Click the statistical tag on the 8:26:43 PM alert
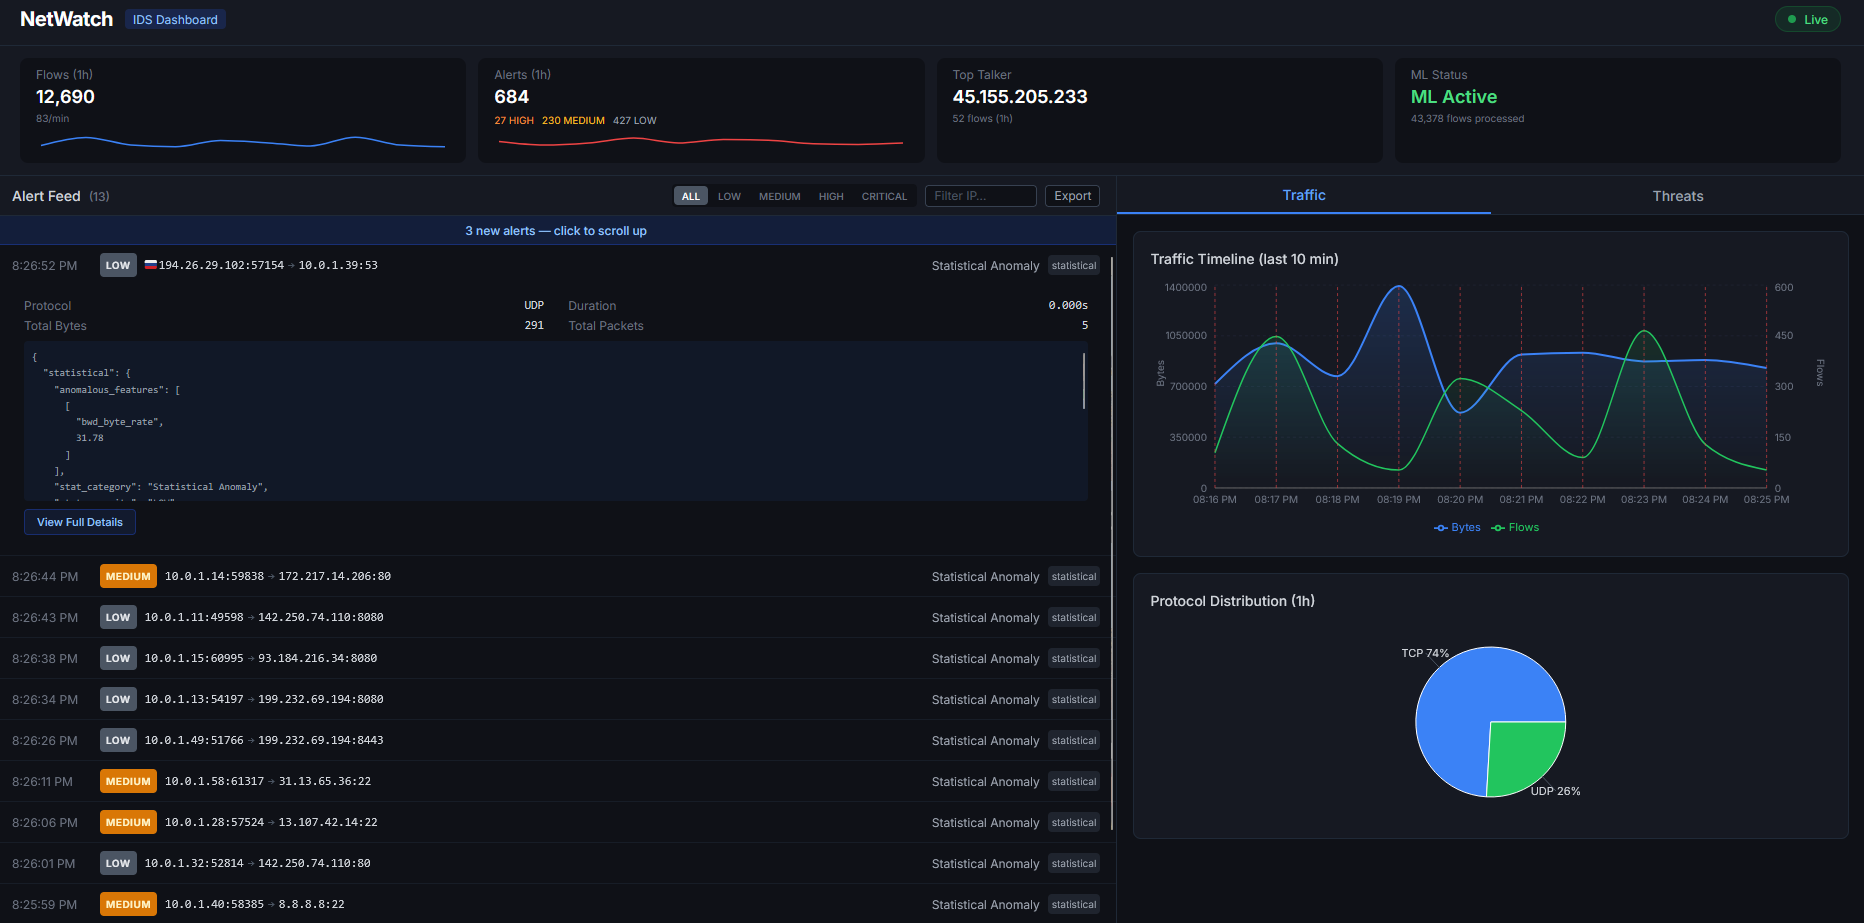The height and width of the screenshot is (923, 1864). 1073,618
